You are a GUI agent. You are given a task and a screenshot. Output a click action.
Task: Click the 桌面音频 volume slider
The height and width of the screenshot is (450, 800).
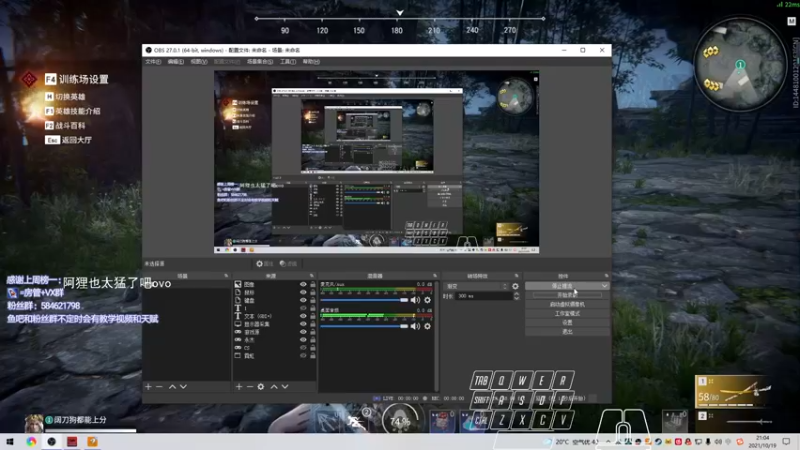point(364,326)
